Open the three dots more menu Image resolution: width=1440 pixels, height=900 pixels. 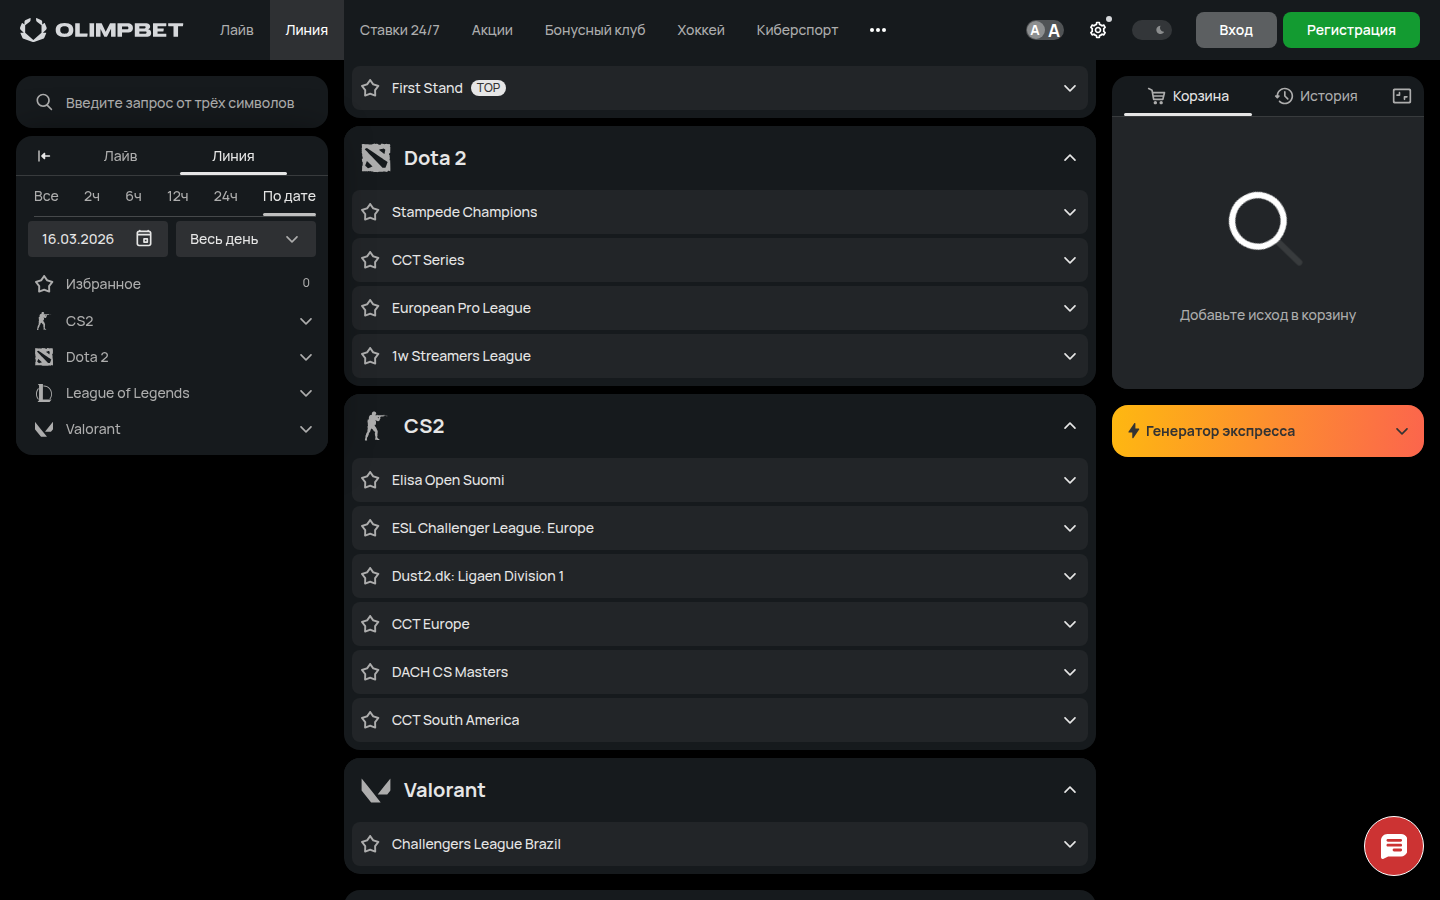click(878, 30)
